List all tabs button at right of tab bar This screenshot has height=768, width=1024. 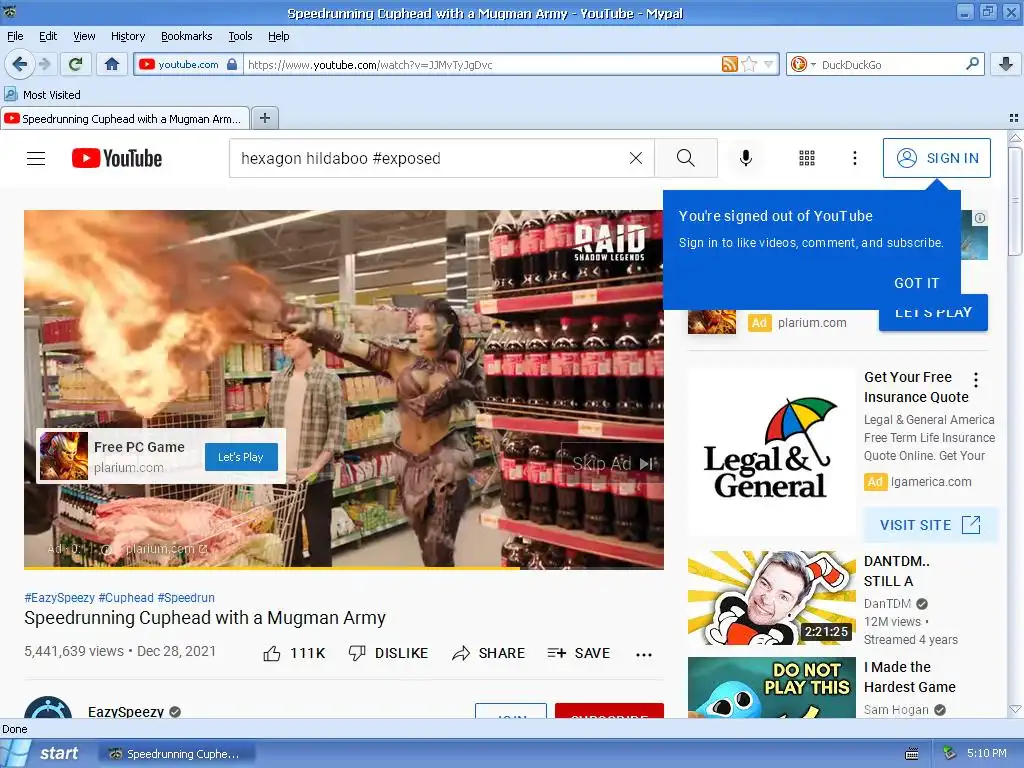pyautogui.click(x=1014, y=118)
